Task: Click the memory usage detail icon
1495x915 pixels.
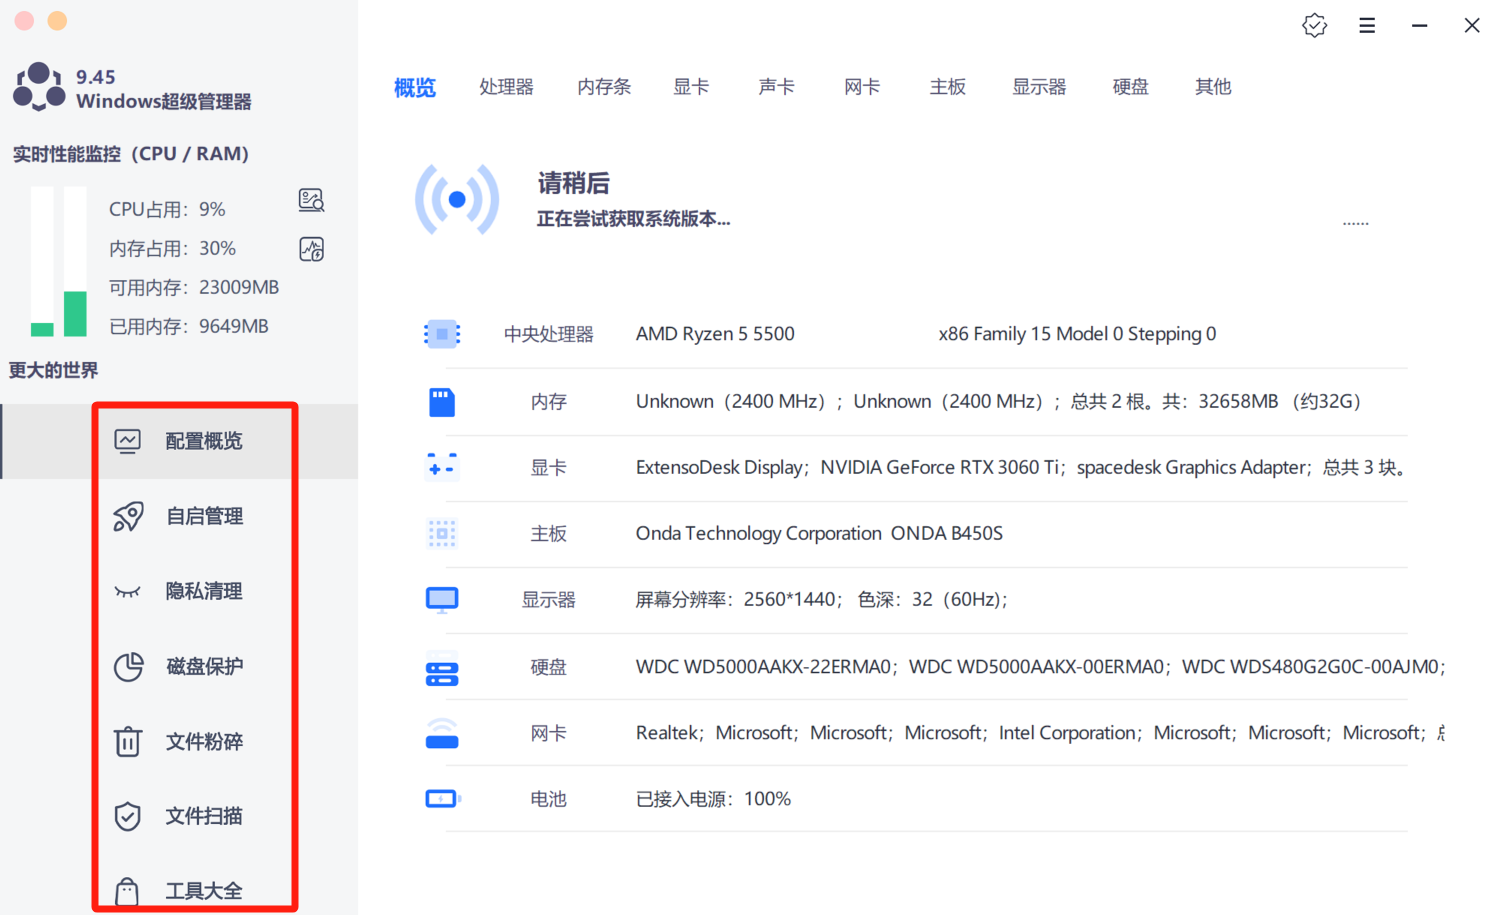Action: (x=311, y=249)
